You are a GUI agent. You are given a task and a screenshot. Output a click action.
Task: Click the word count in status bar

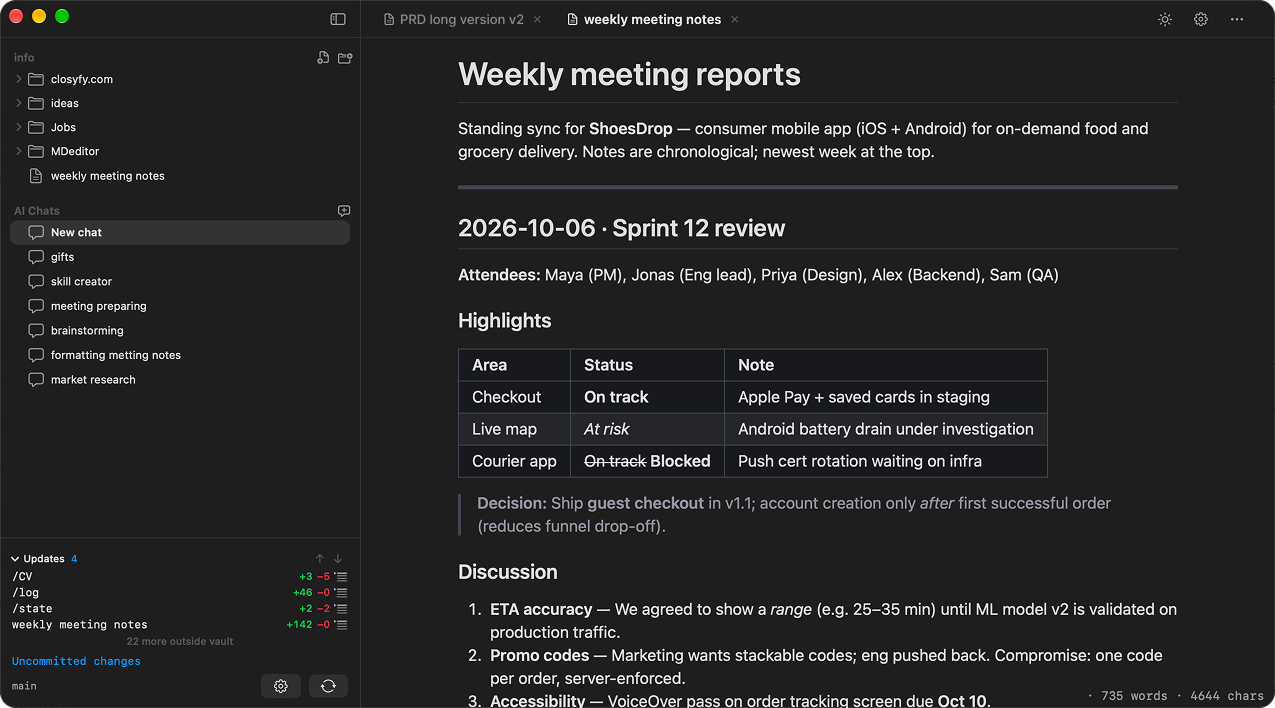(x=1133, y=696)
